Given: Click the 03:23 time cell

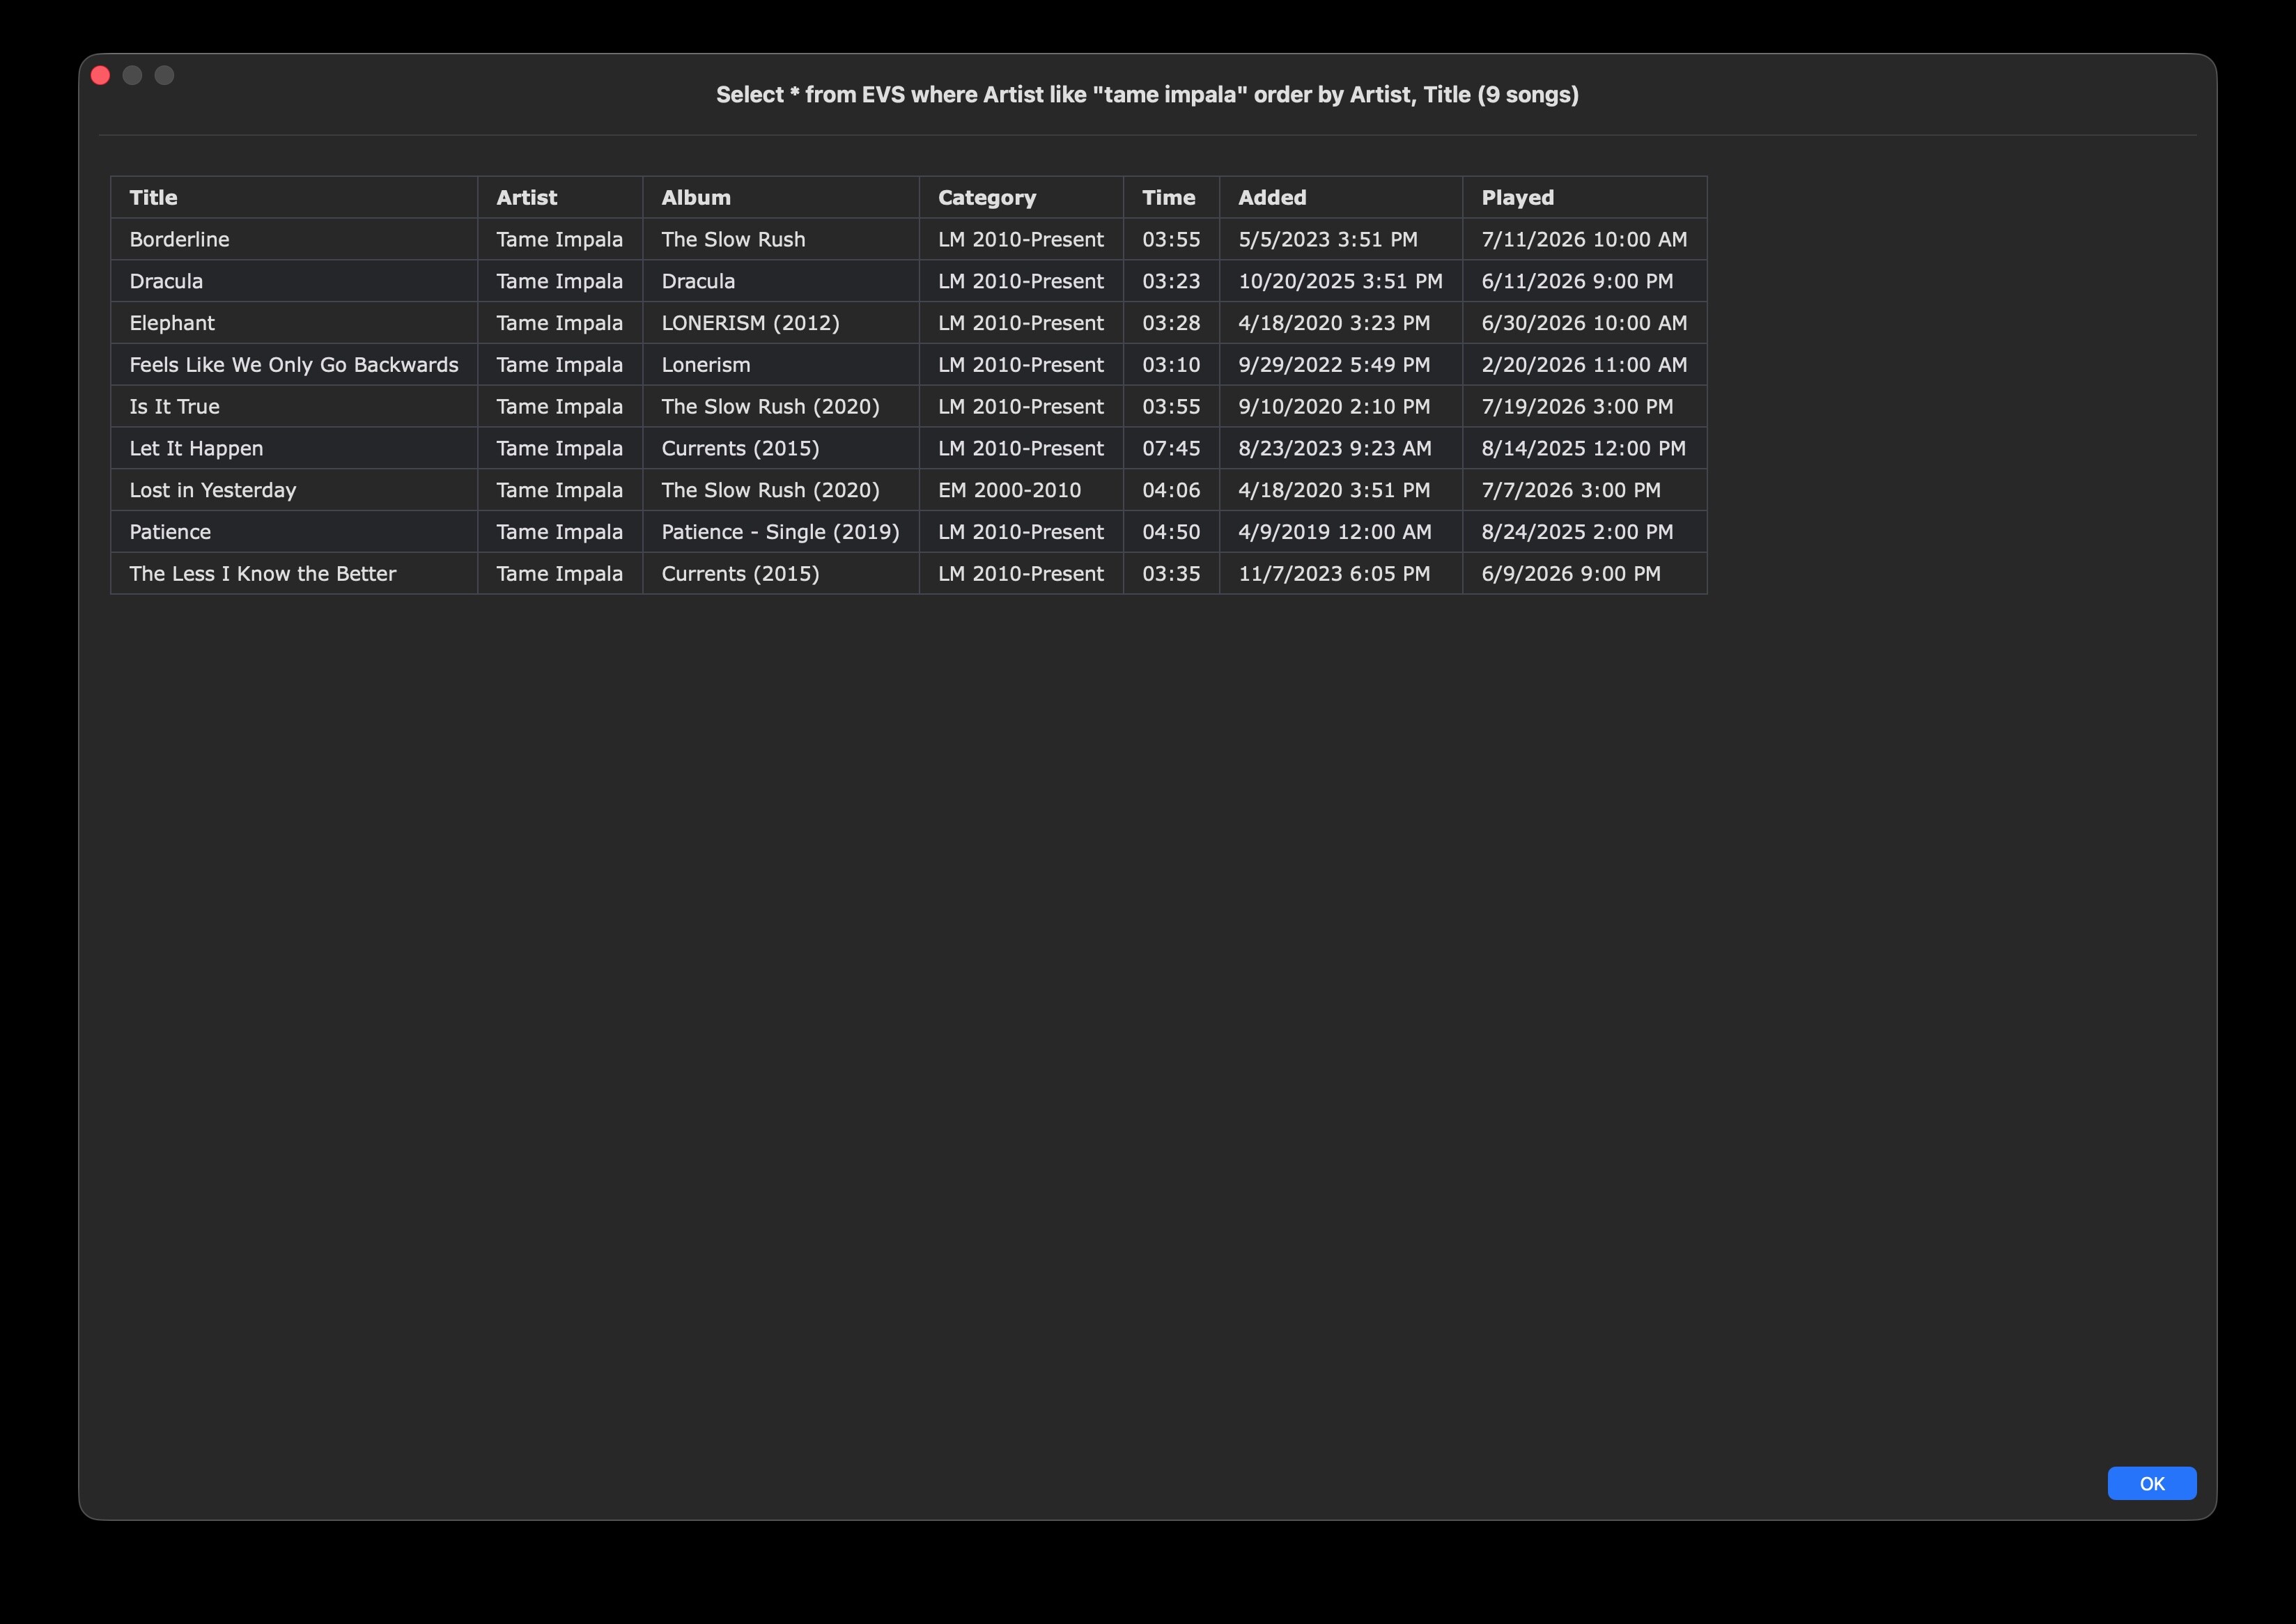Looking at the screenshot, I should pos(1171,281).
